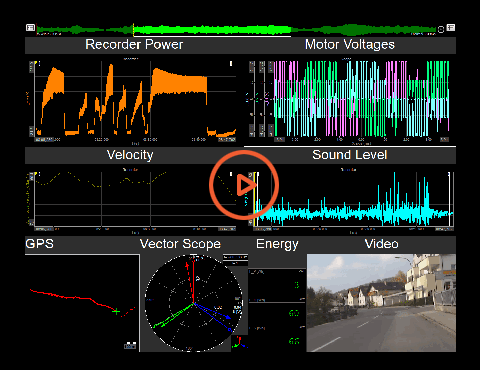Click the green crosshair marker on GPS track
480x370 pixels.
pos(116,312)
